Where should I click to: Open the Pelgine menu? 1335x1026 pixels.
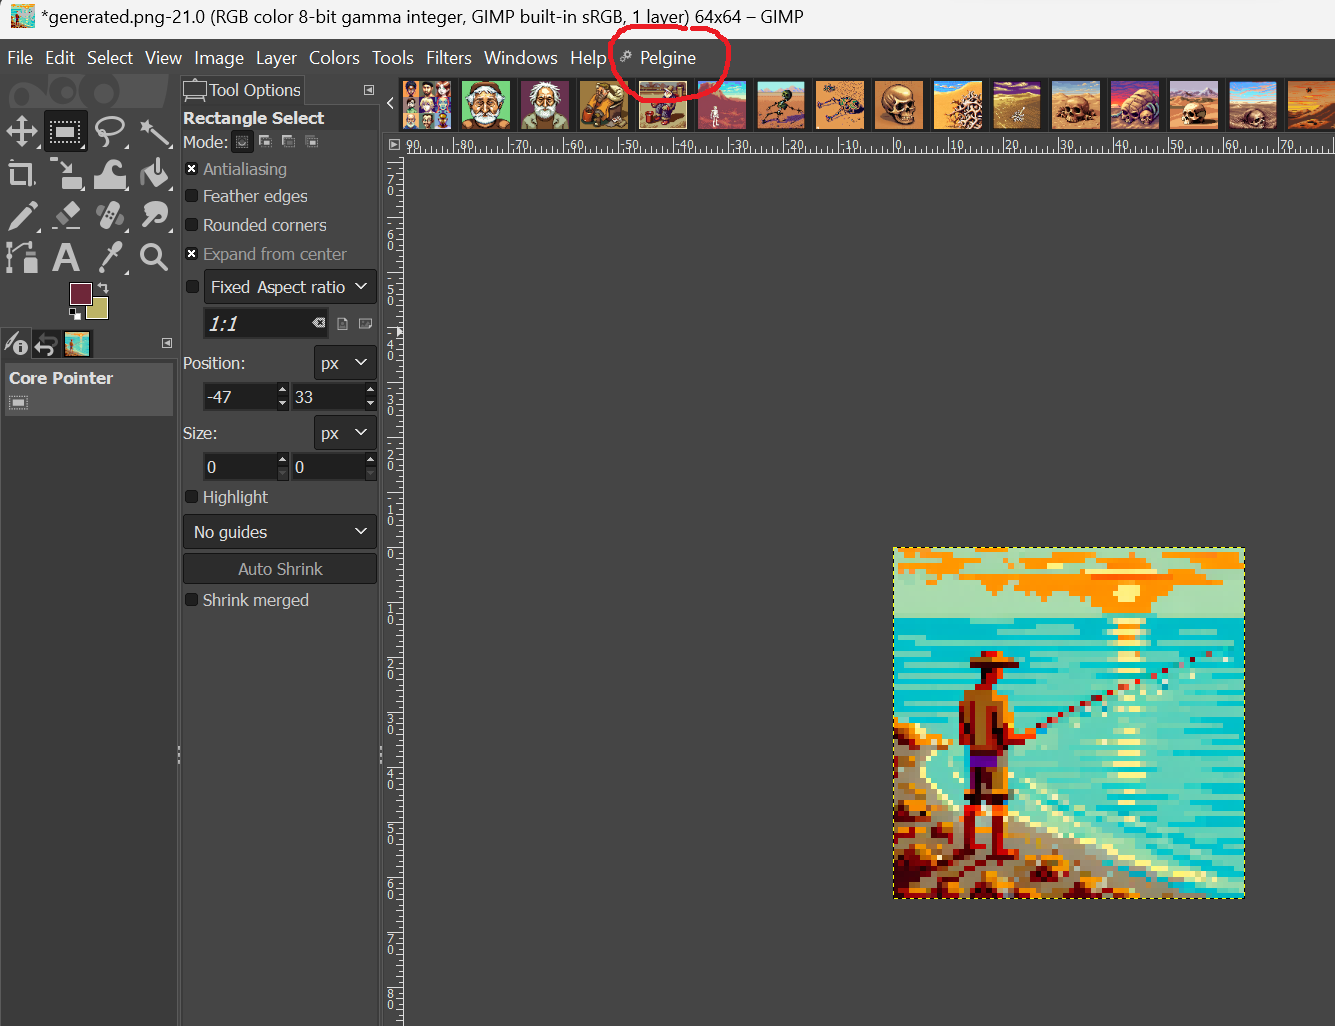coord(667,58)
